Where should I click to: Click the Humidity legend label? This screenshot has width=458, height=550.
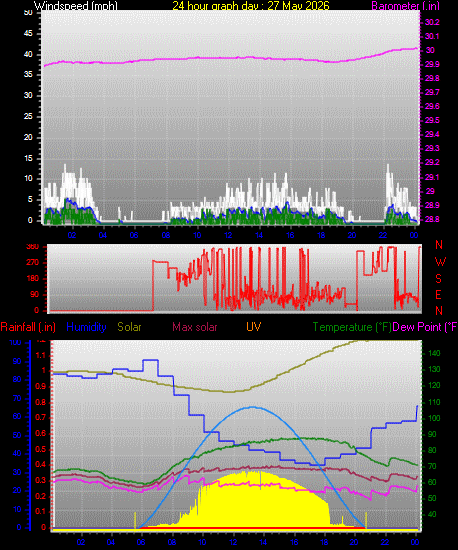click(86, 327)
